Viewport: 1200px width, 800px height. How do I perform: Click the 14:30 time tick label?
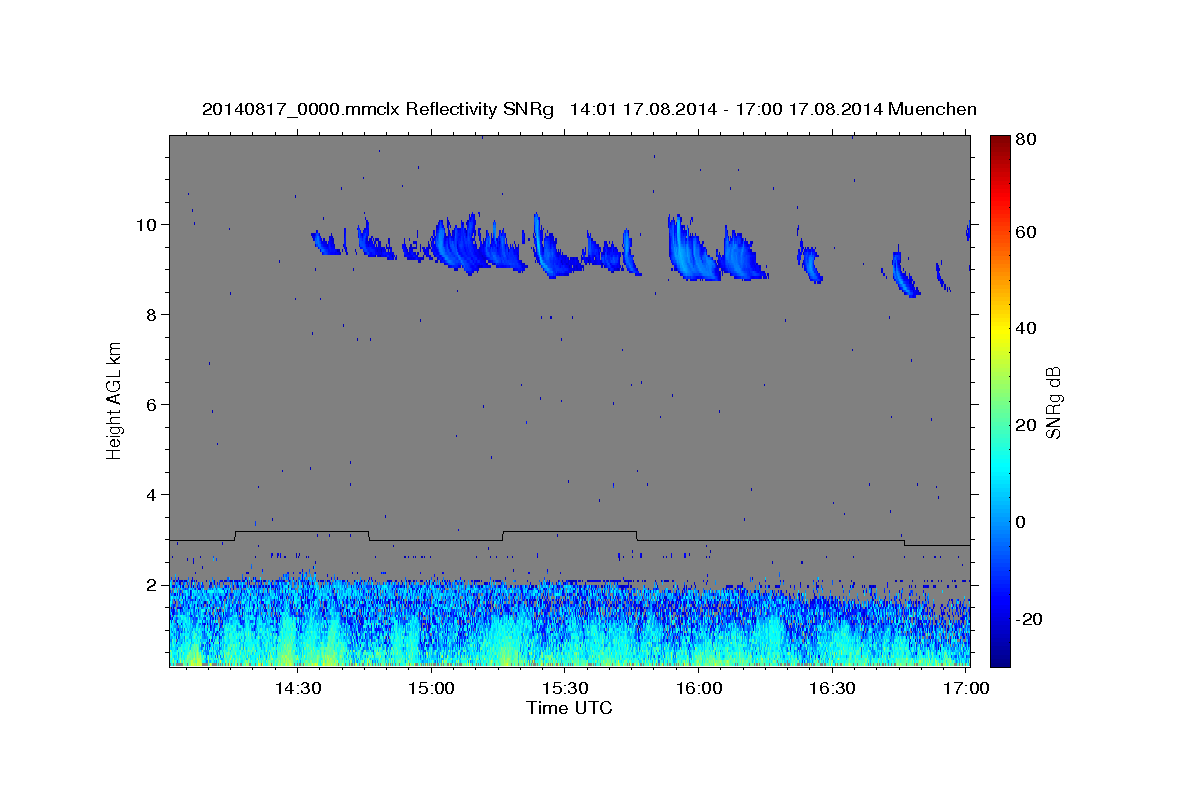click(297, 688)
